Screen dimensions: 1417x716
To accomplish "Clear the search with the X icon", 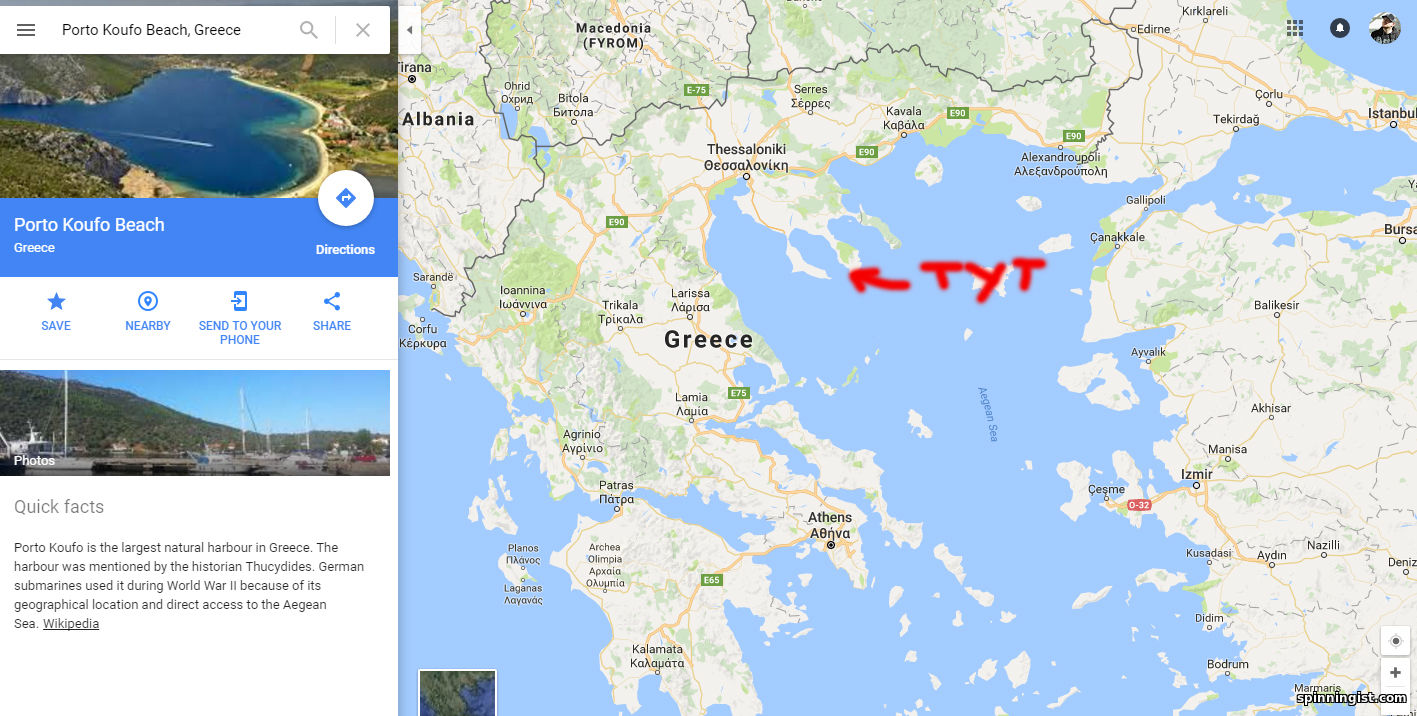I will pos(363,30).
